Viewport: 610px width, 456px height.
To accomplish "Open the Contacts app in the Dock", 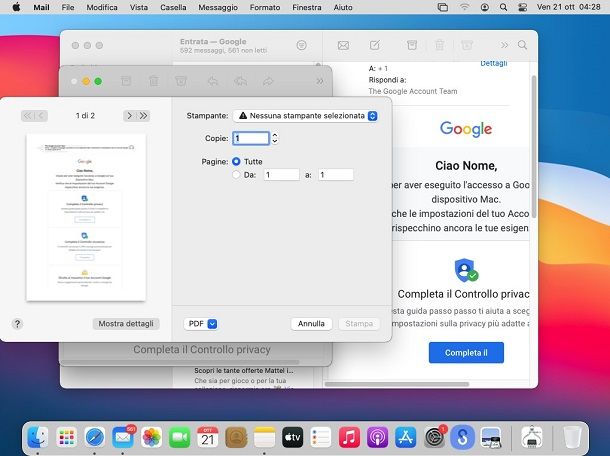I will pyautogui.click(x=236, y=437).
